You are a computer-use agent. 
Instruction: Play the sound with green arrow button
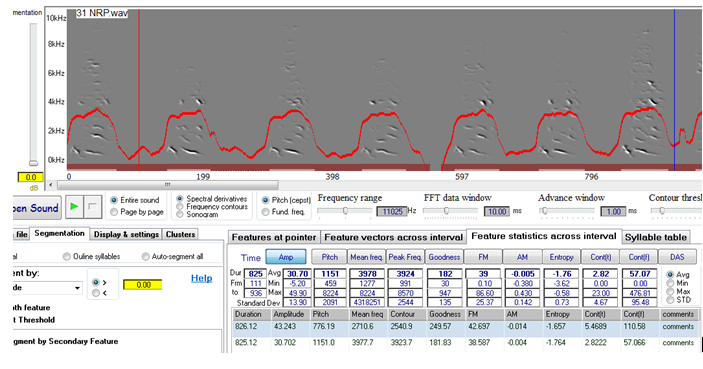click(x=74, y=207)
